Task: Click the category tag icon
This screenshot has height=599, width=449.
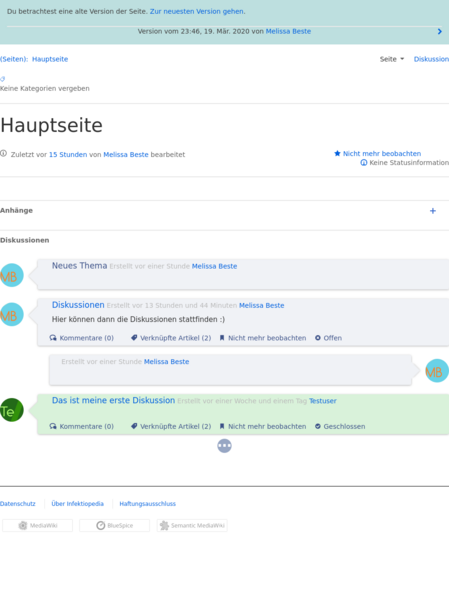Action: [x=3, y=79]
